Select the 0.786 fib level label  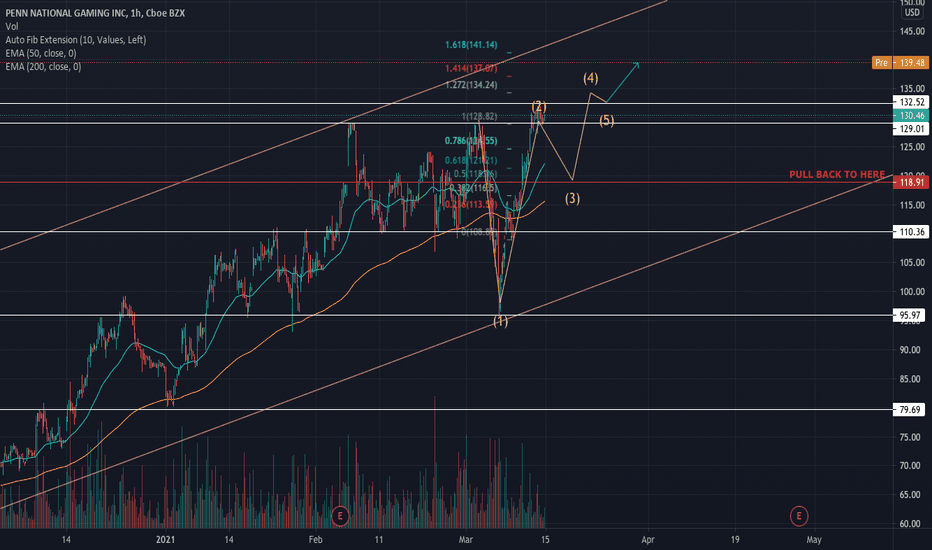click(471, 141)
